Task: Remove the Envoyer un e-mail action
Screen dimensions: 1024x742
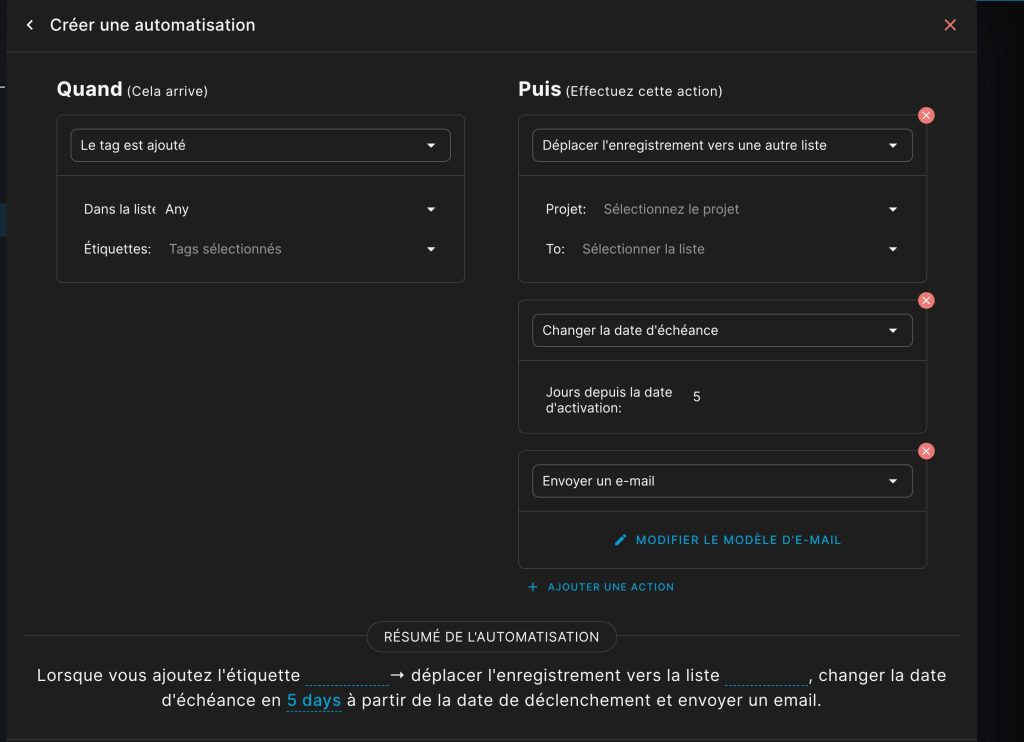Action: (926, 451)
